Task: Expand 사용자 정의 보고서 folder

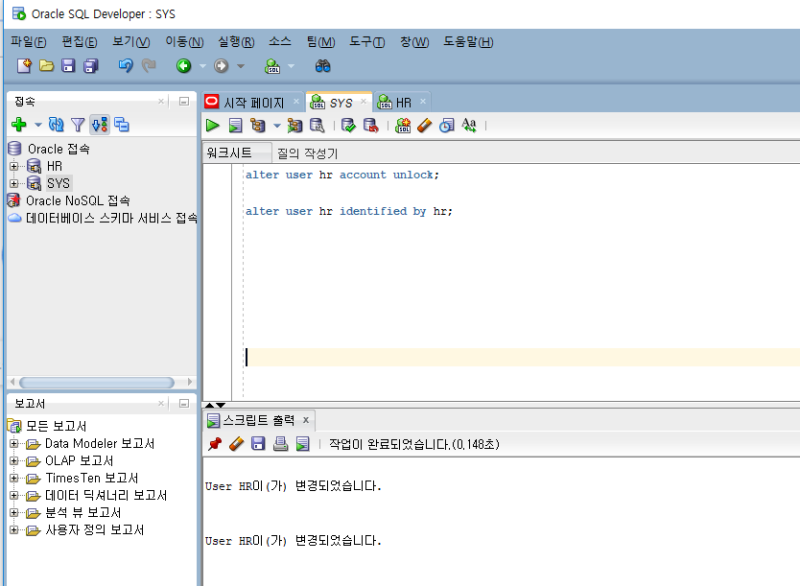Action: pyautogui.click(x=14, y=530)
